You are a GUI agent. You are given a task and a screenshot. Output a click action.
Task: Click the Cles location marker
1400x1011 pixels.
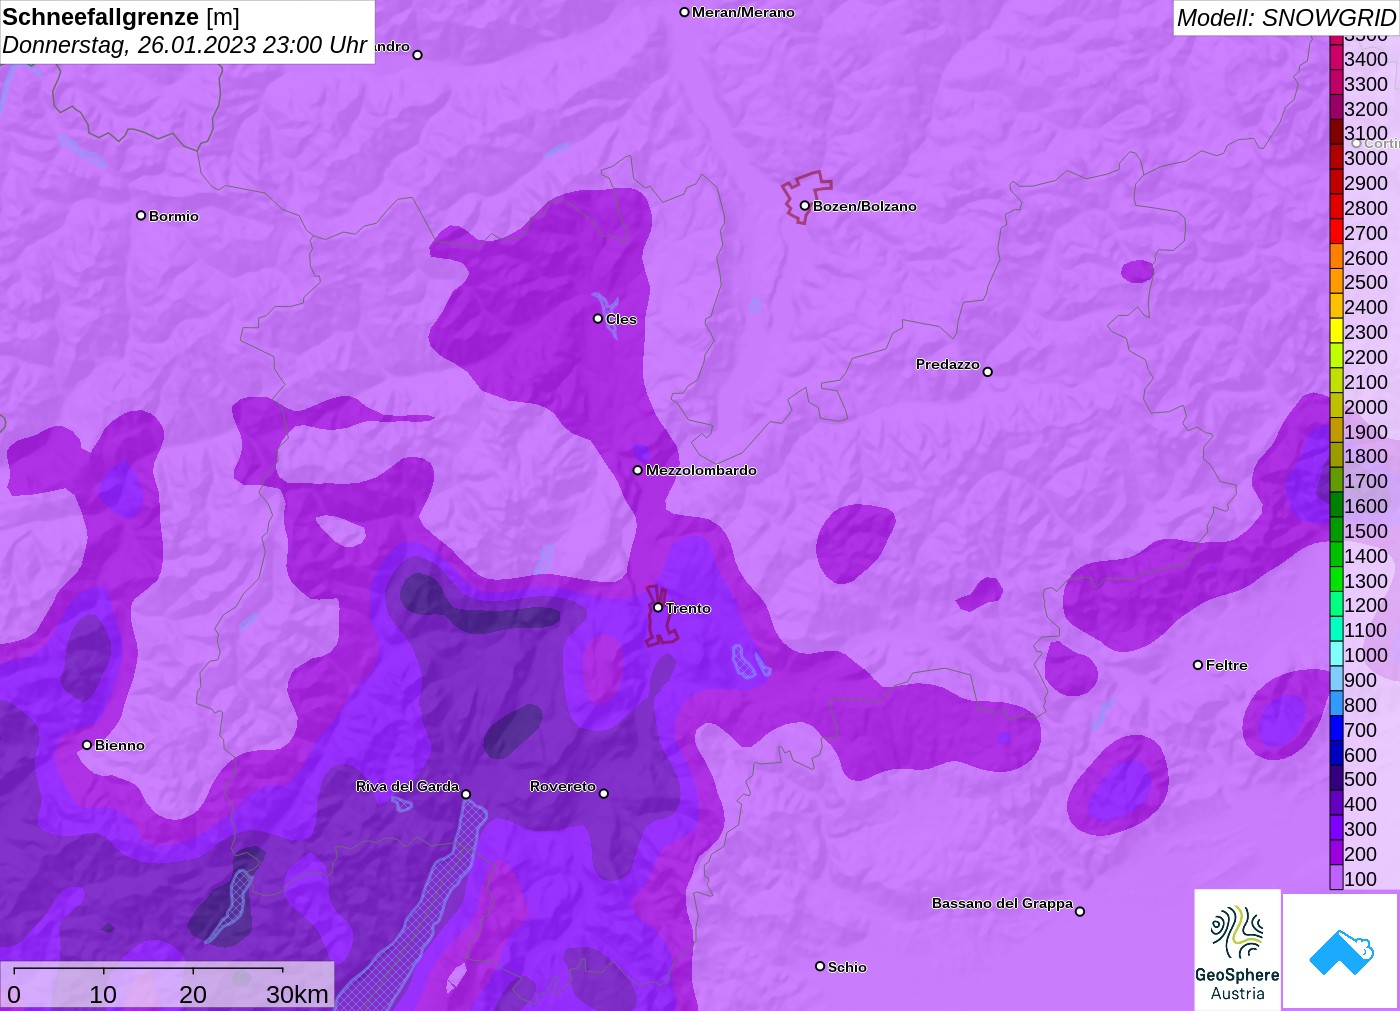(x=598, y=319)
